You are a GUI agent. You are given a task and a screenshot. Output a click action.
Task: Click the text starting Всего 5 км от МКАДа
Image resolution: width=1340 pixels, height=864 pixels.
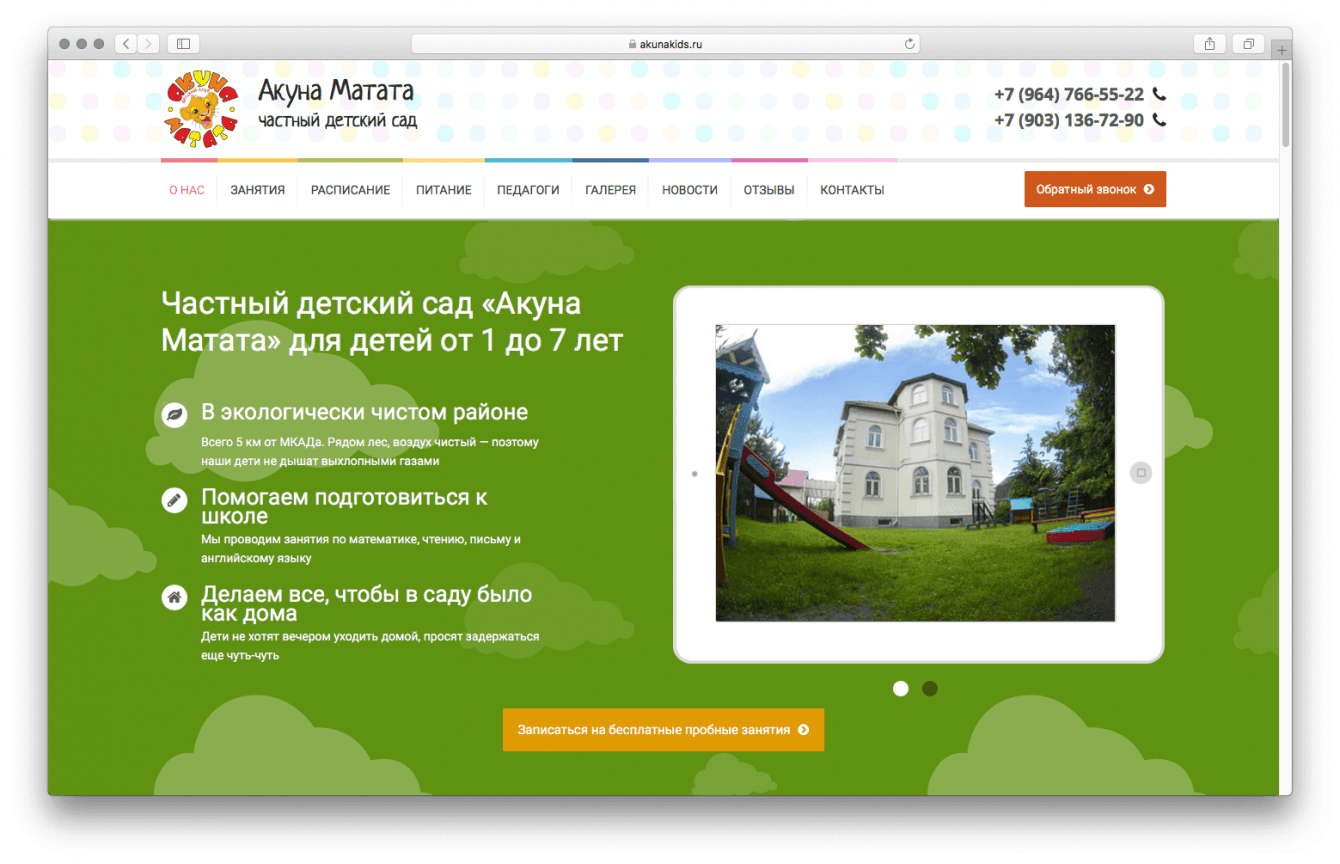370,452
